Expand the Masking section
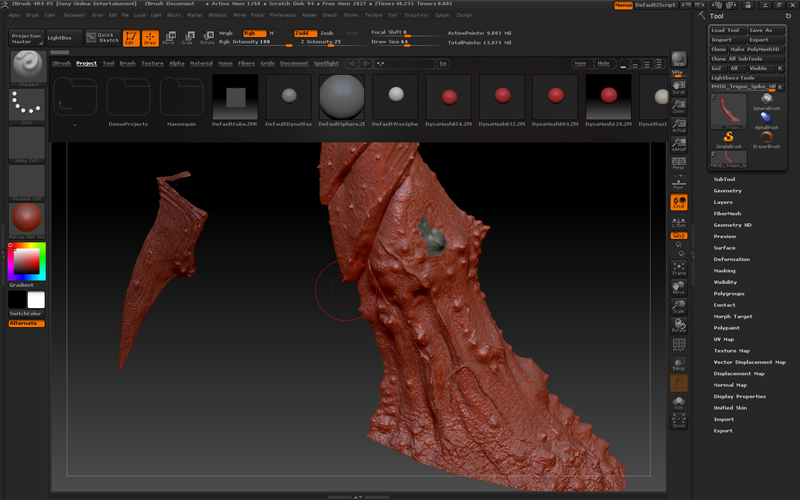This screenshot has height=500, width=800. 724,271
